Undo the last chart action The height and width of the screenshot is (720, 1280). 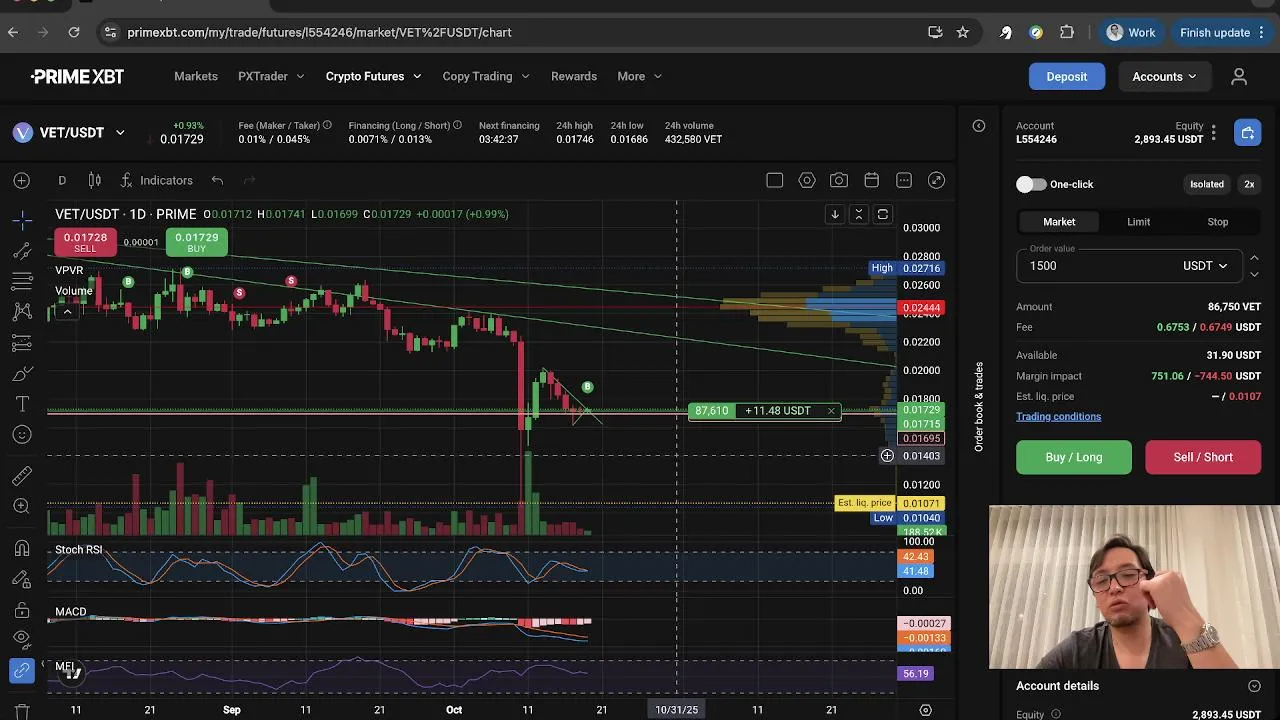click(217, 180)
